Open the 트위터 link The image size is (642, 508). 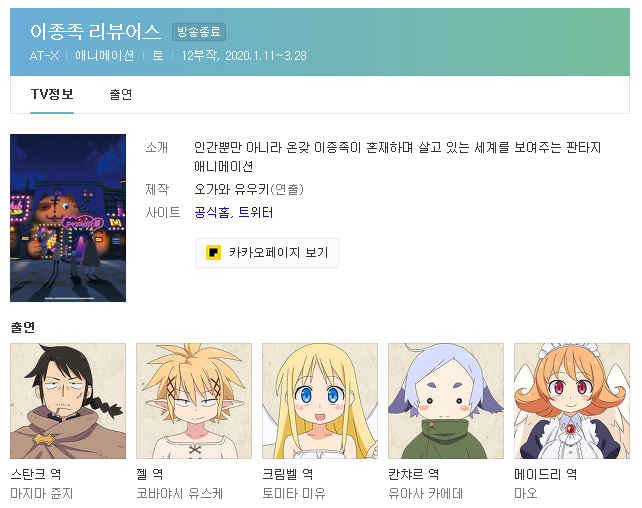pyautogui.click(x=255, y=212)
